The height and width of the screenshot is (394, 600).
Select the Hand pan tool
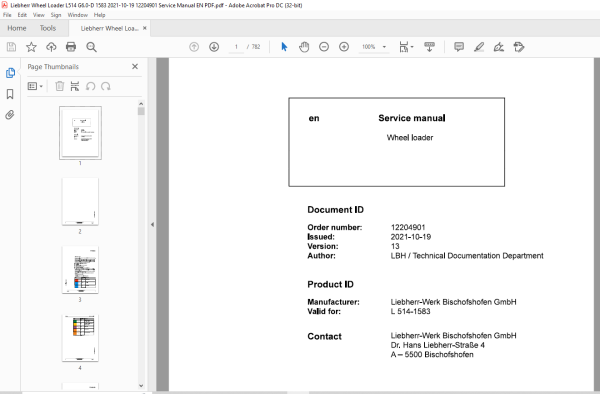[x=304, y=47]
